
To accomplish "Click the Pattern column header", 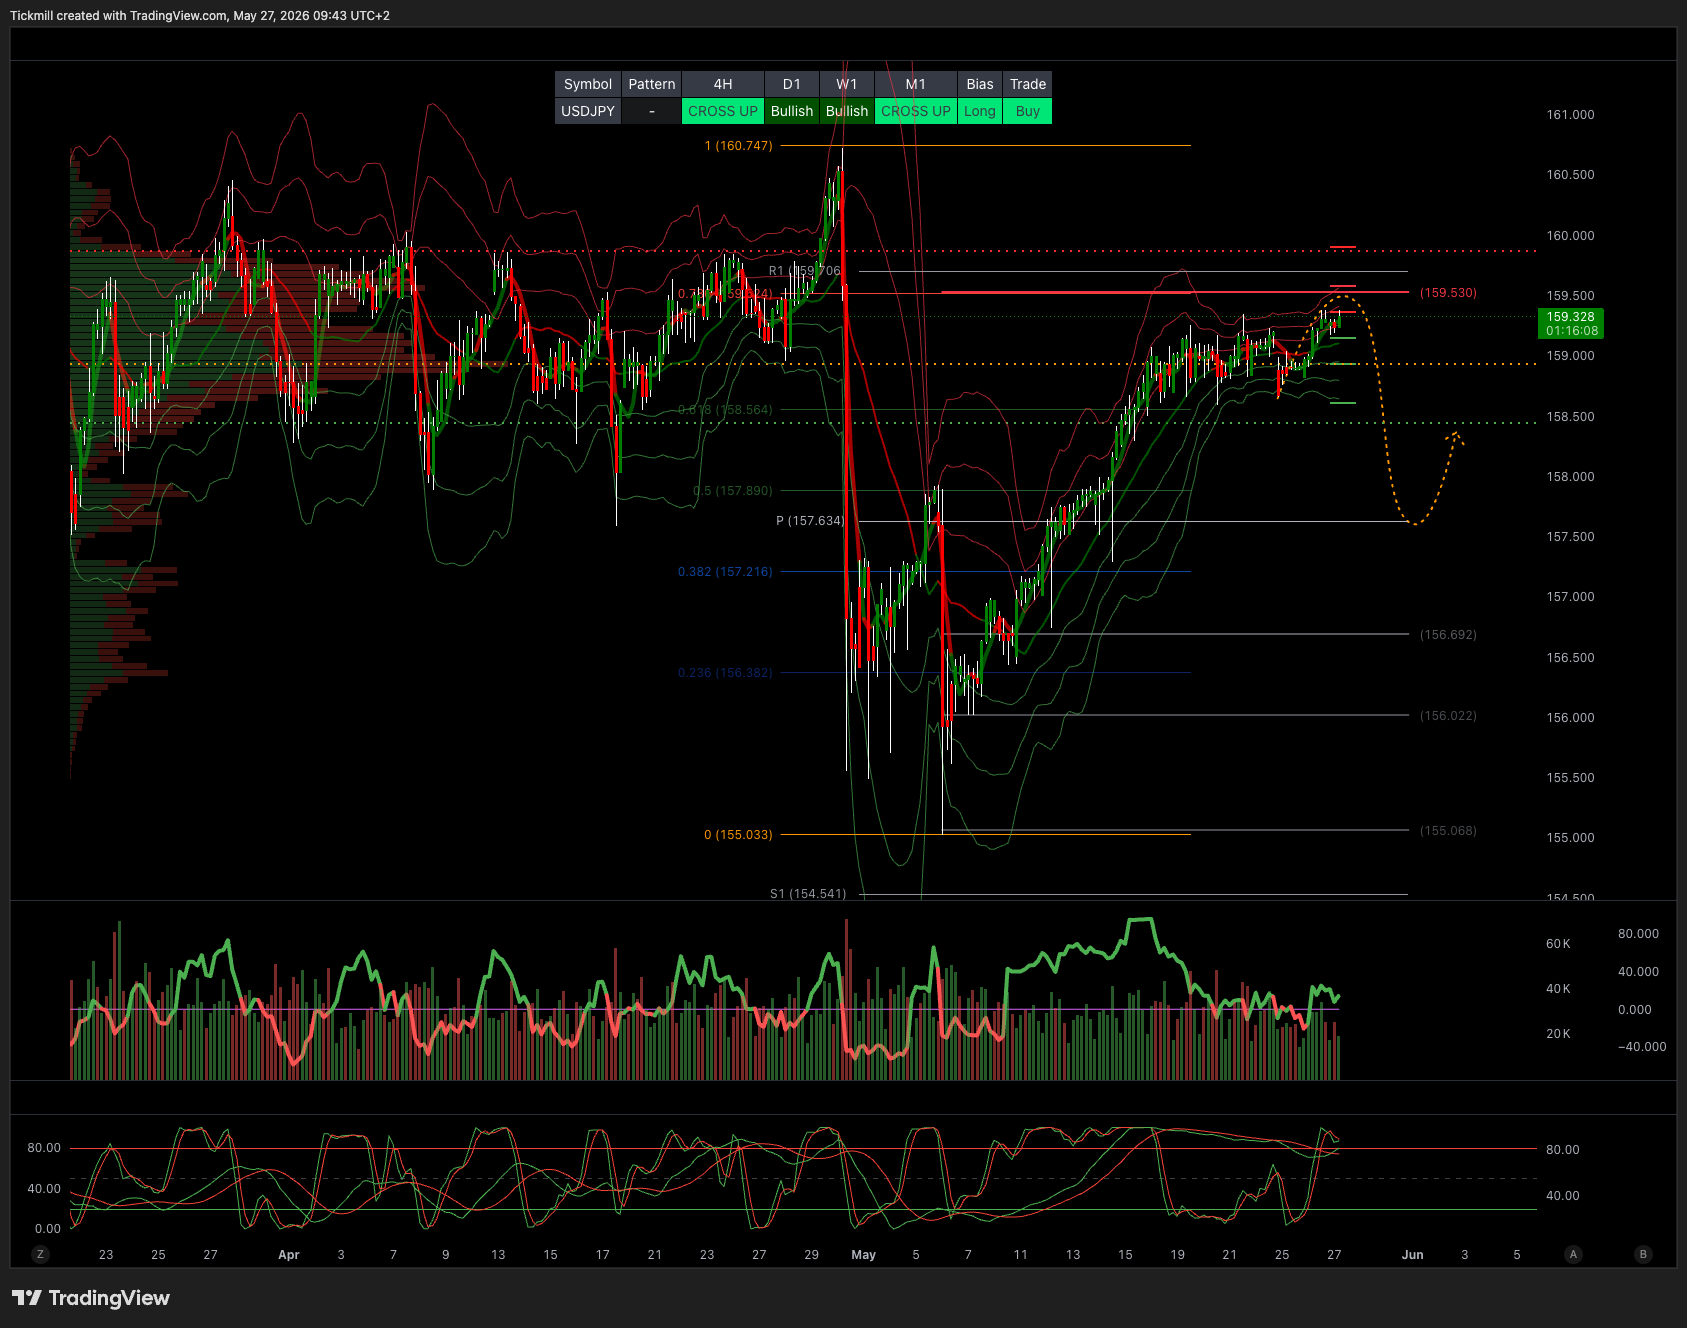I will (x=652, y=84).
